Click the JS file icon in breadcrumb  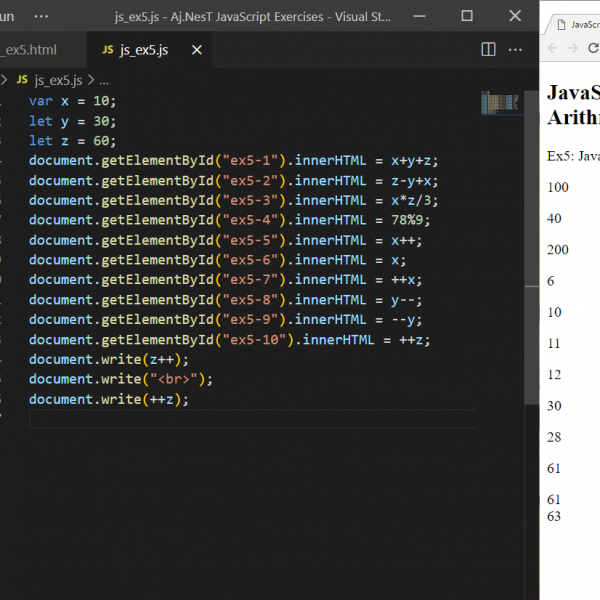pyautogui.click(x=22, y=80)
